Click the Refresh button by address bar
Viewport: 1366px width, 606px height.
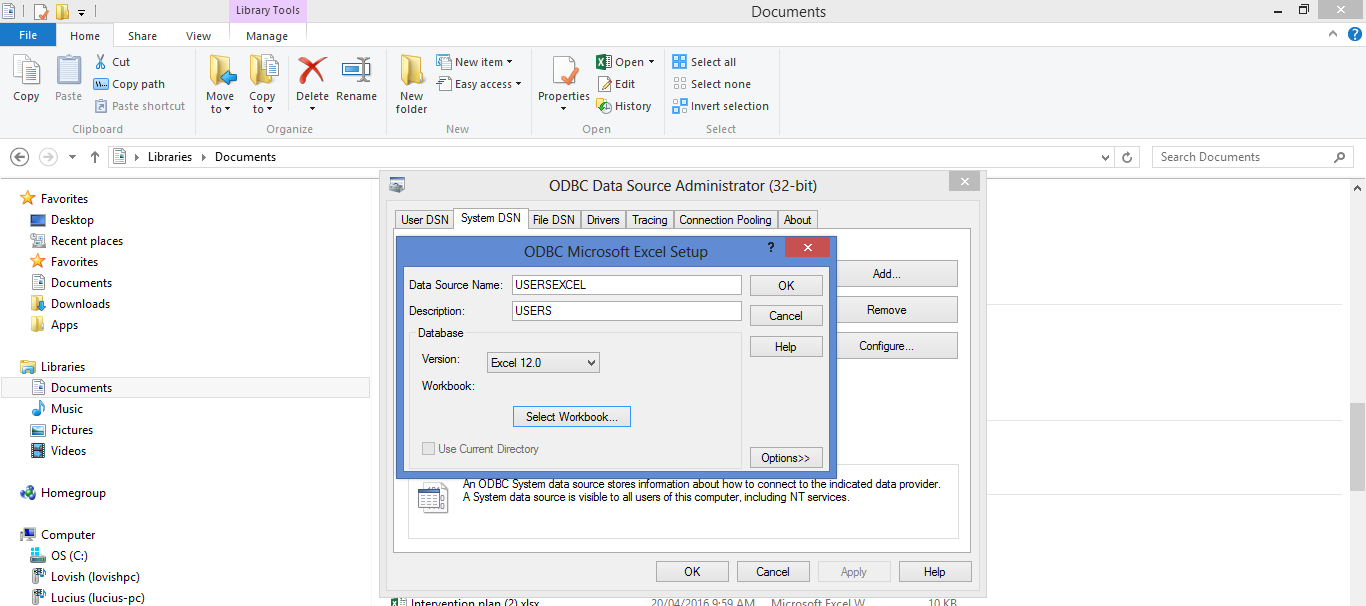coord(1128,157)
